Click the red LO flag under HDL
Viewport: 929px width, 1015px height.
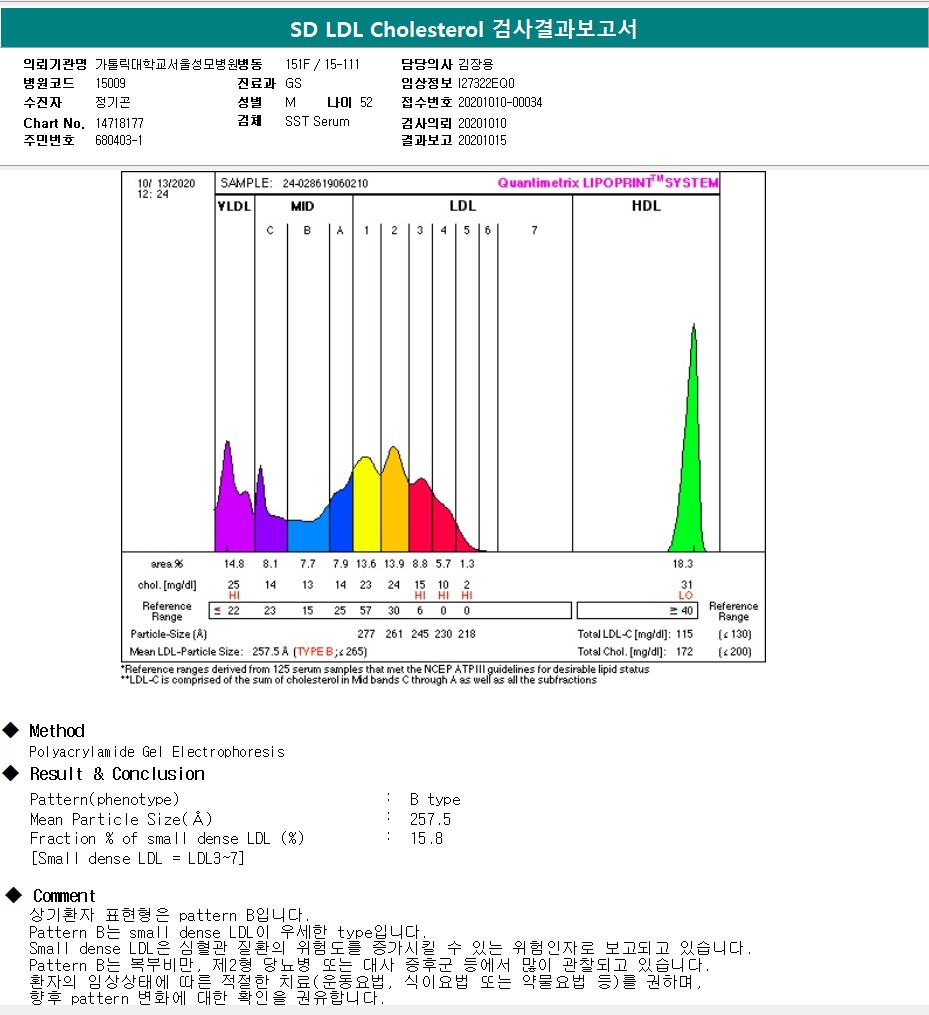coord(685,595)
